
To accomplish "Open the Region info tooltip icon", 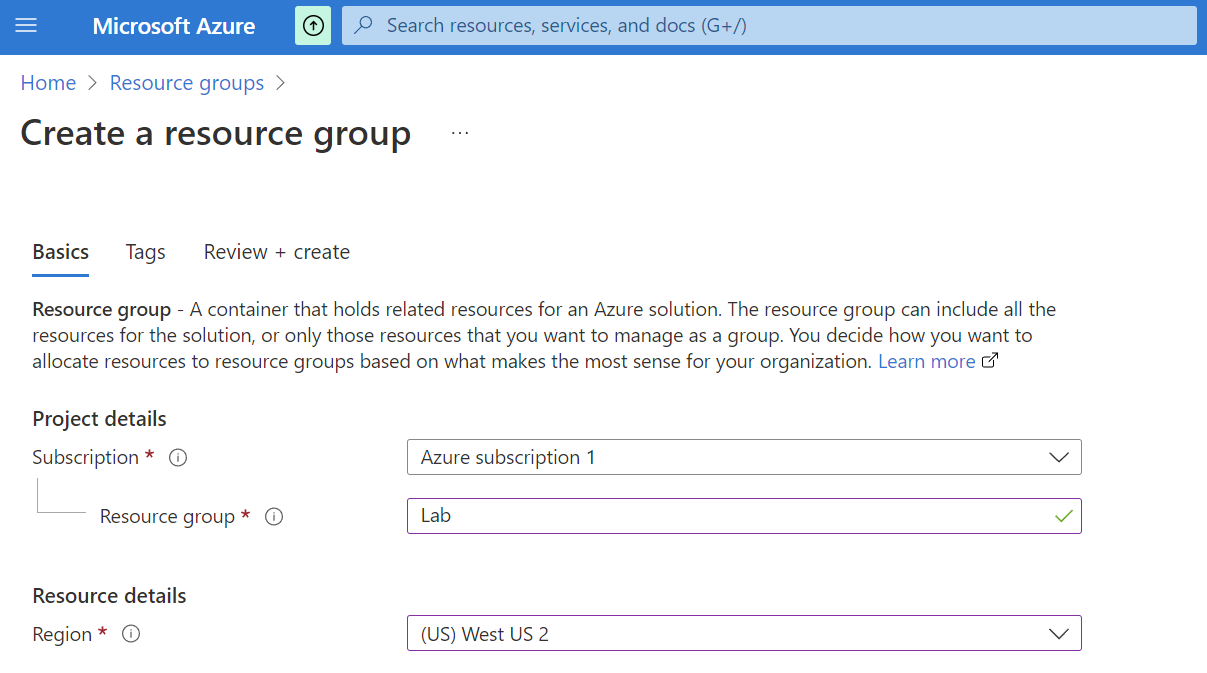I will click(x=131, y=633).
